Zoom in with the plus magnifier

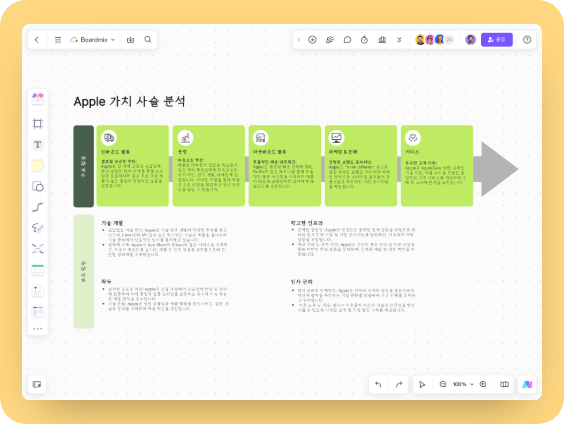click(x=483, y=384)
